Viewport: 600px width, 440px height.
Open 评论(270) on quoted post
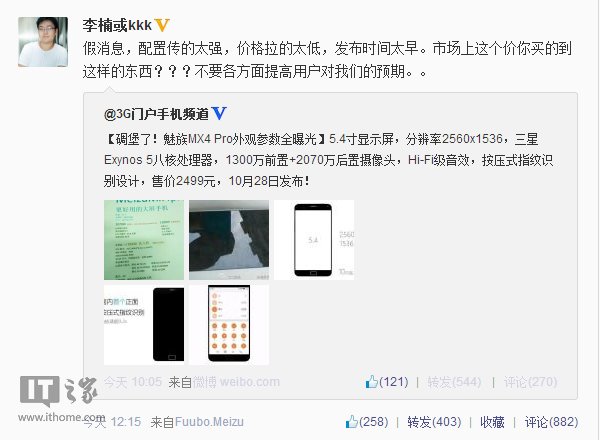point(530,382)
